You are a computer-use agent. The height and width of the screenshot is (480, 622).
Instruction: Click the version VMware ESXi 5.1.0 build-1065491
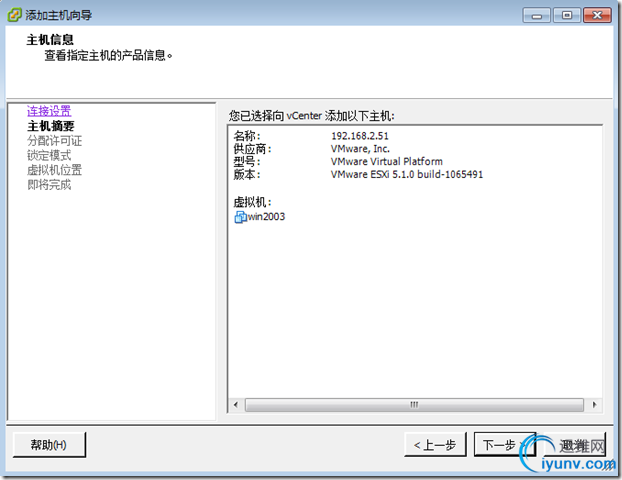(x=407, y=174)
